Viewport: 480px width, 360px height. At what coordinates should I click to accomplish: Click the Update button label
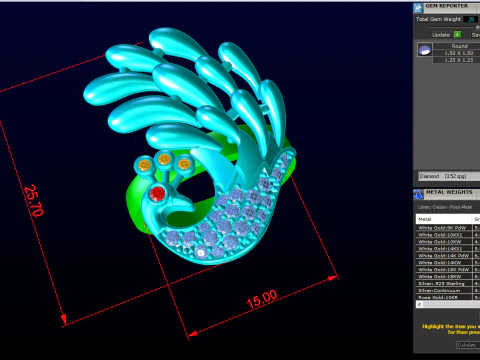(x=441, y=35)
